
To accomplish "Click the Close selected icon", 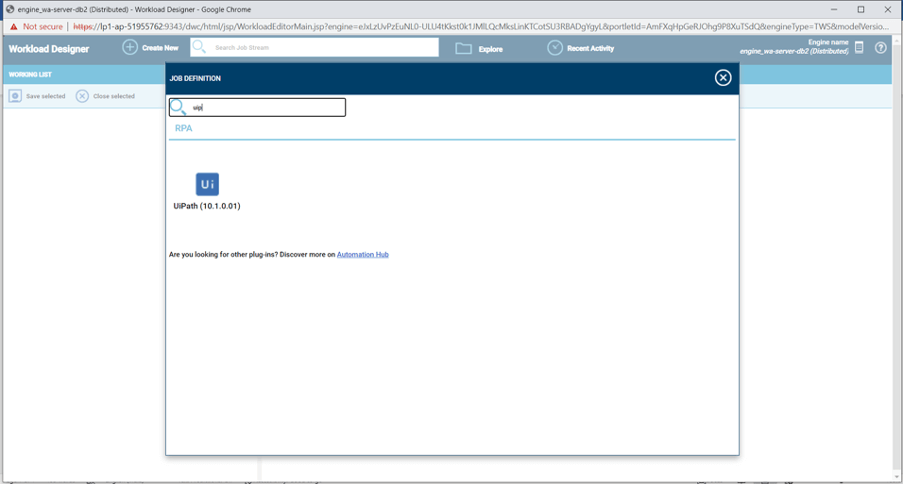I will pos(82,96).
